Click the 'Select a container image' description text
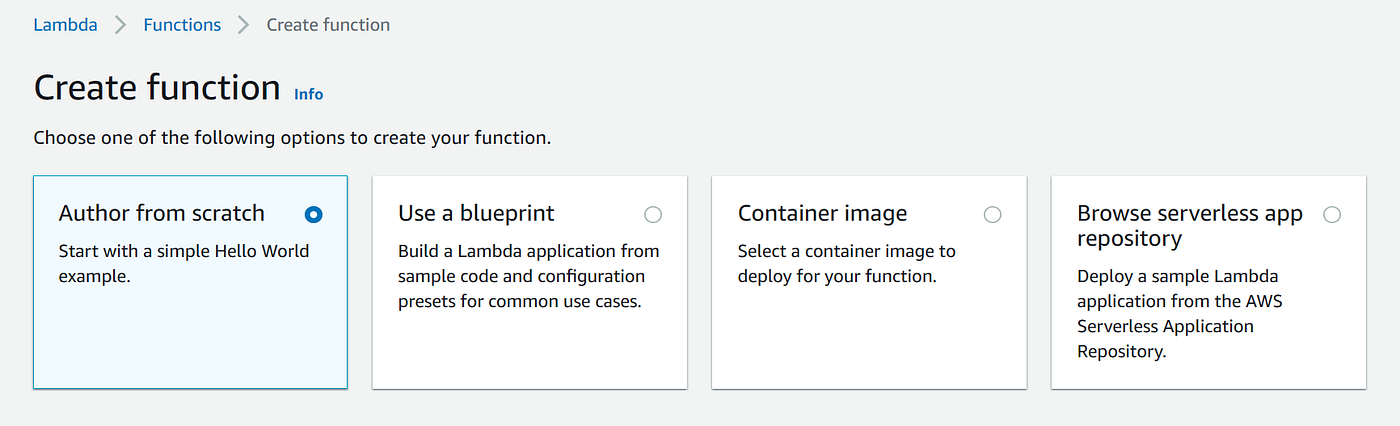Image resolution: width=1400 pixels, height=426 pixels. (846, 263)
